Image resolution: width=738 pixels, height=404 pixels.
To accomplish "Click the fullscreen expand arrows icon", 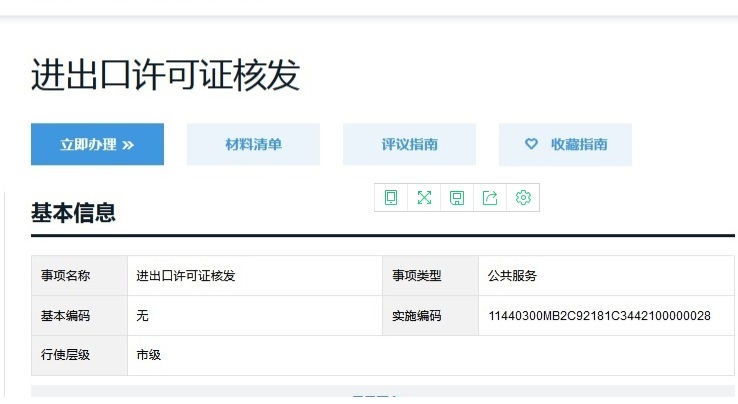I will pyautogui.click(x=424, y=198).
